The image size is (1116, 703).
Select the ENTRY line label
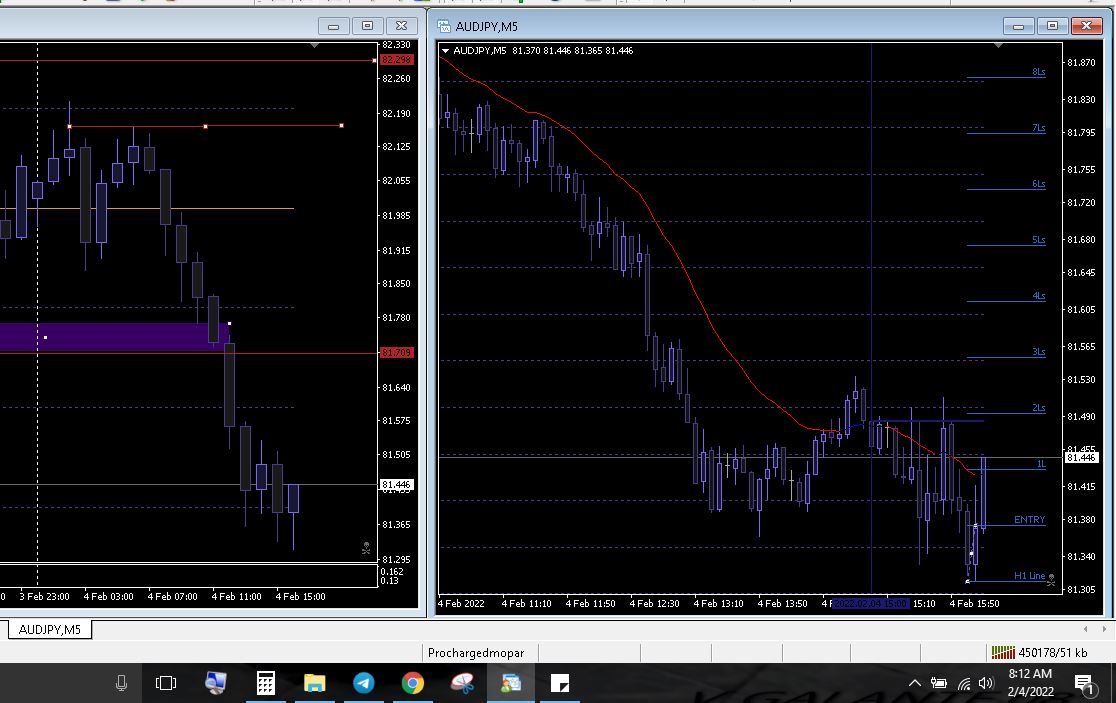1029,520
